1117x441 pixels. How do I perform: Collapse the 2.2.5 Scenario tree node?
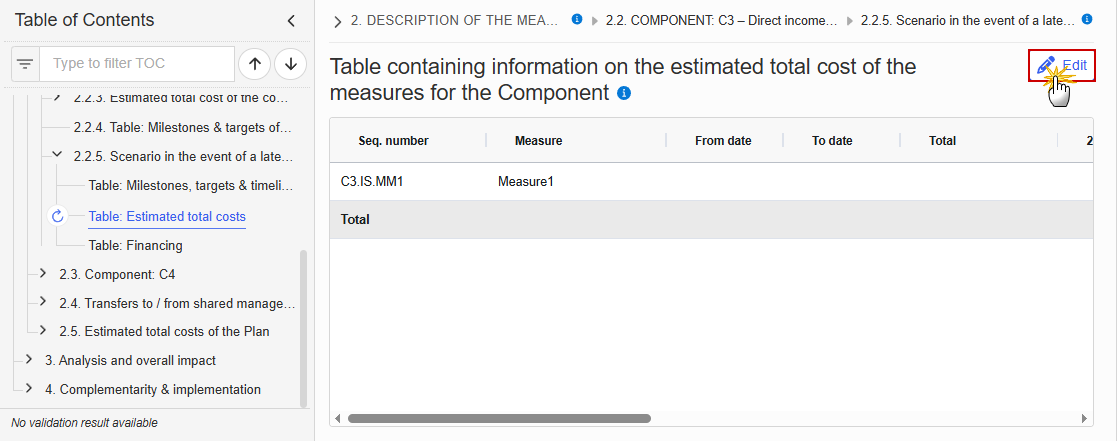coord(58,155)
